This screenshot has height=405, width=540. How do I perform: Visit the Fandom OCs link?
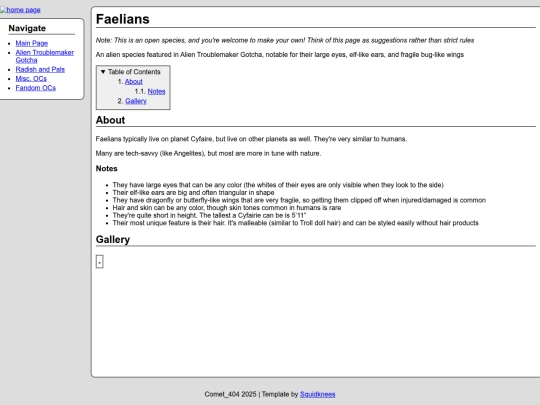pos(35,88)
